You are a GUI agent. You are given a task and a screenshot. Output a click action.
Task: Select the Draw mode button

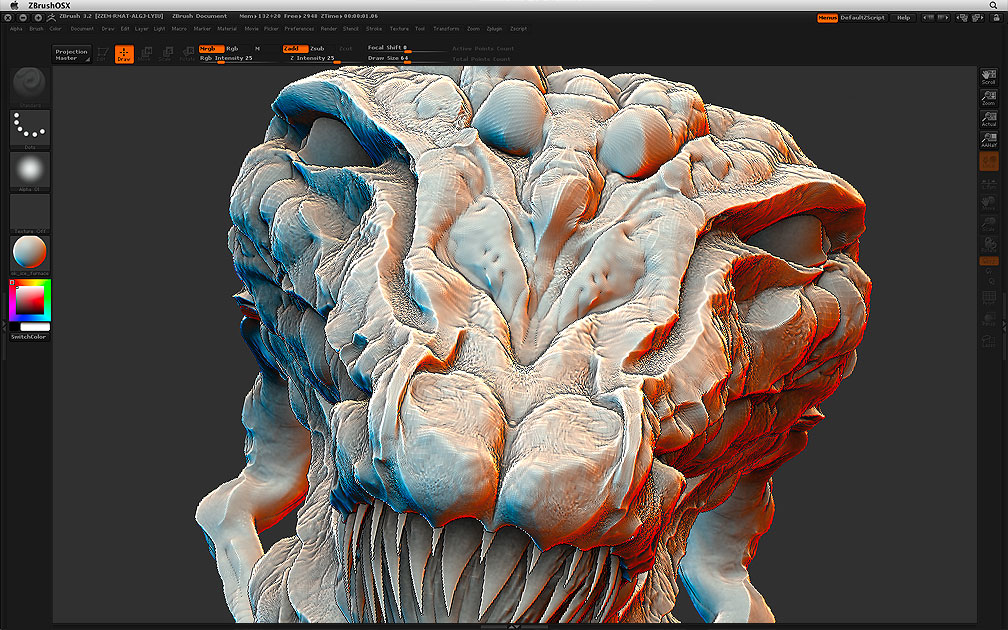click(124, 54)
